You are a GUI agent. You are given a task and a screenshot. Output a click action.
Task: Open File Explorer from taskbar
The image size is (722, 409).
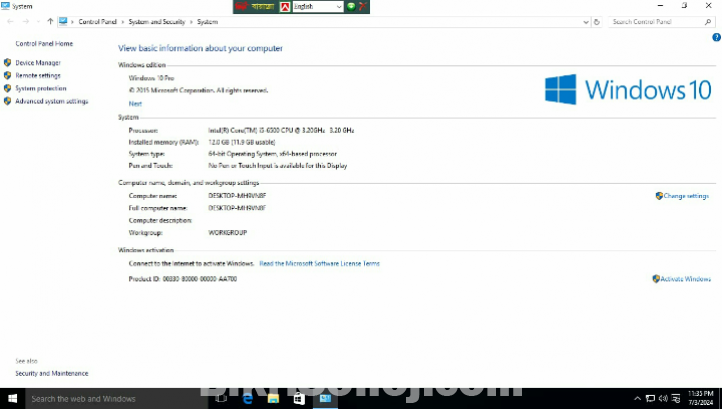point(274,399)
